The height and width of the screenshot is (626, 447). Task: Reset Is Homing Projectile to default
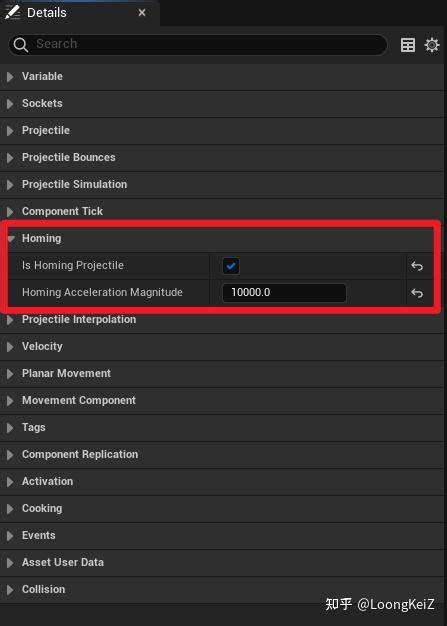point(417,266)
